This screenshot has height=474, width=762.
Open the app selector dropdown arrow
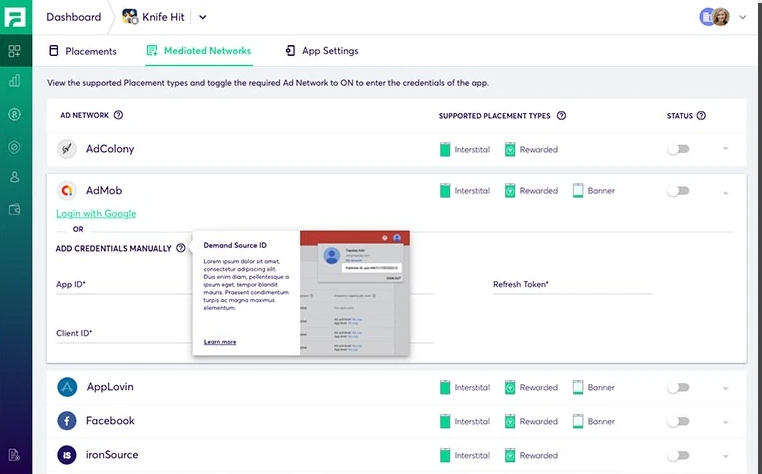203,18
